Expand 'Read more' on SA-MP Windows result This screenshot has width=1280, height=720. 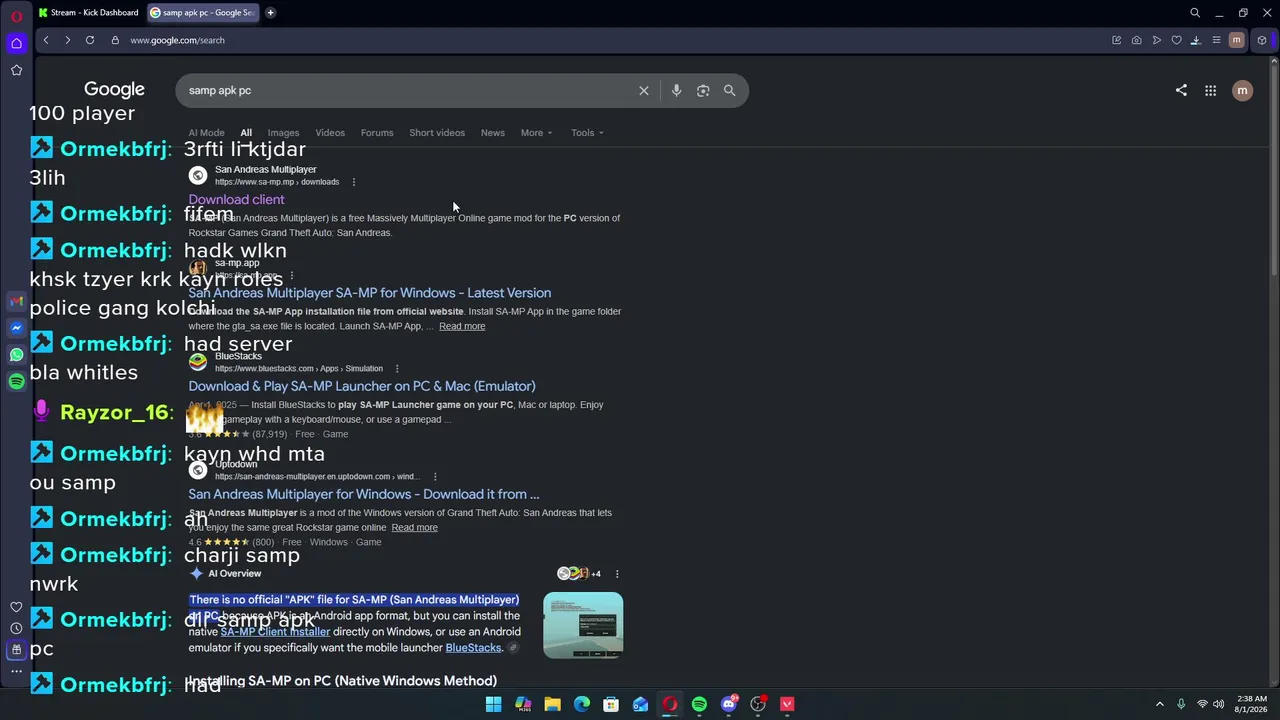click(x=462, y=326)
